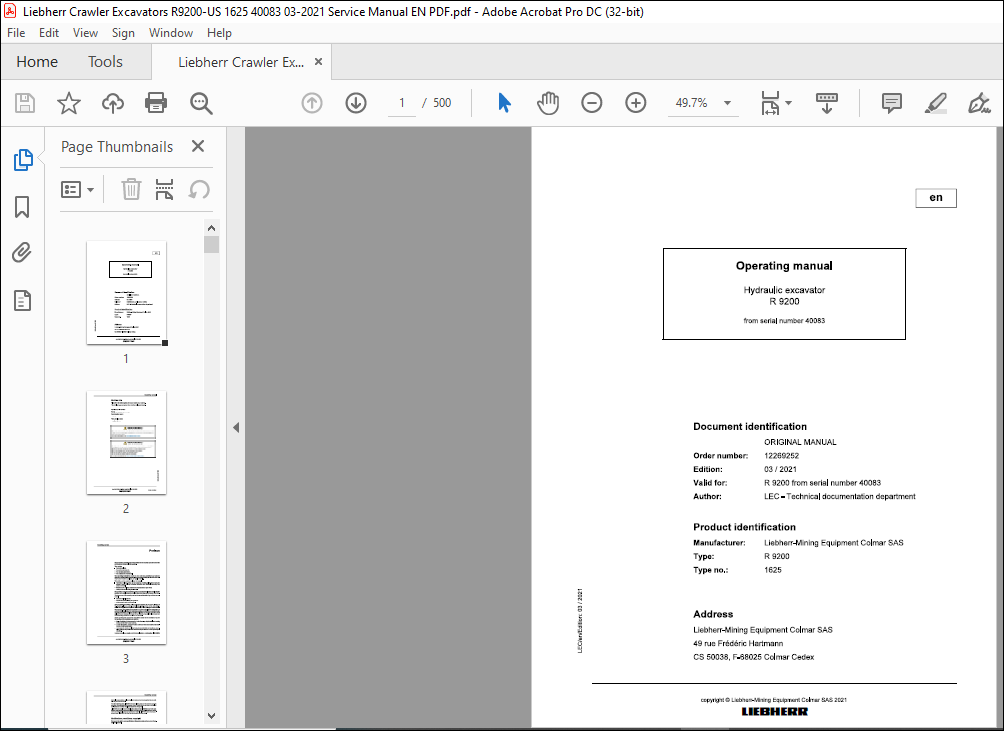
Task: Select the Liebherr Crawler Ex... document tab
Action: coord(241,62)
